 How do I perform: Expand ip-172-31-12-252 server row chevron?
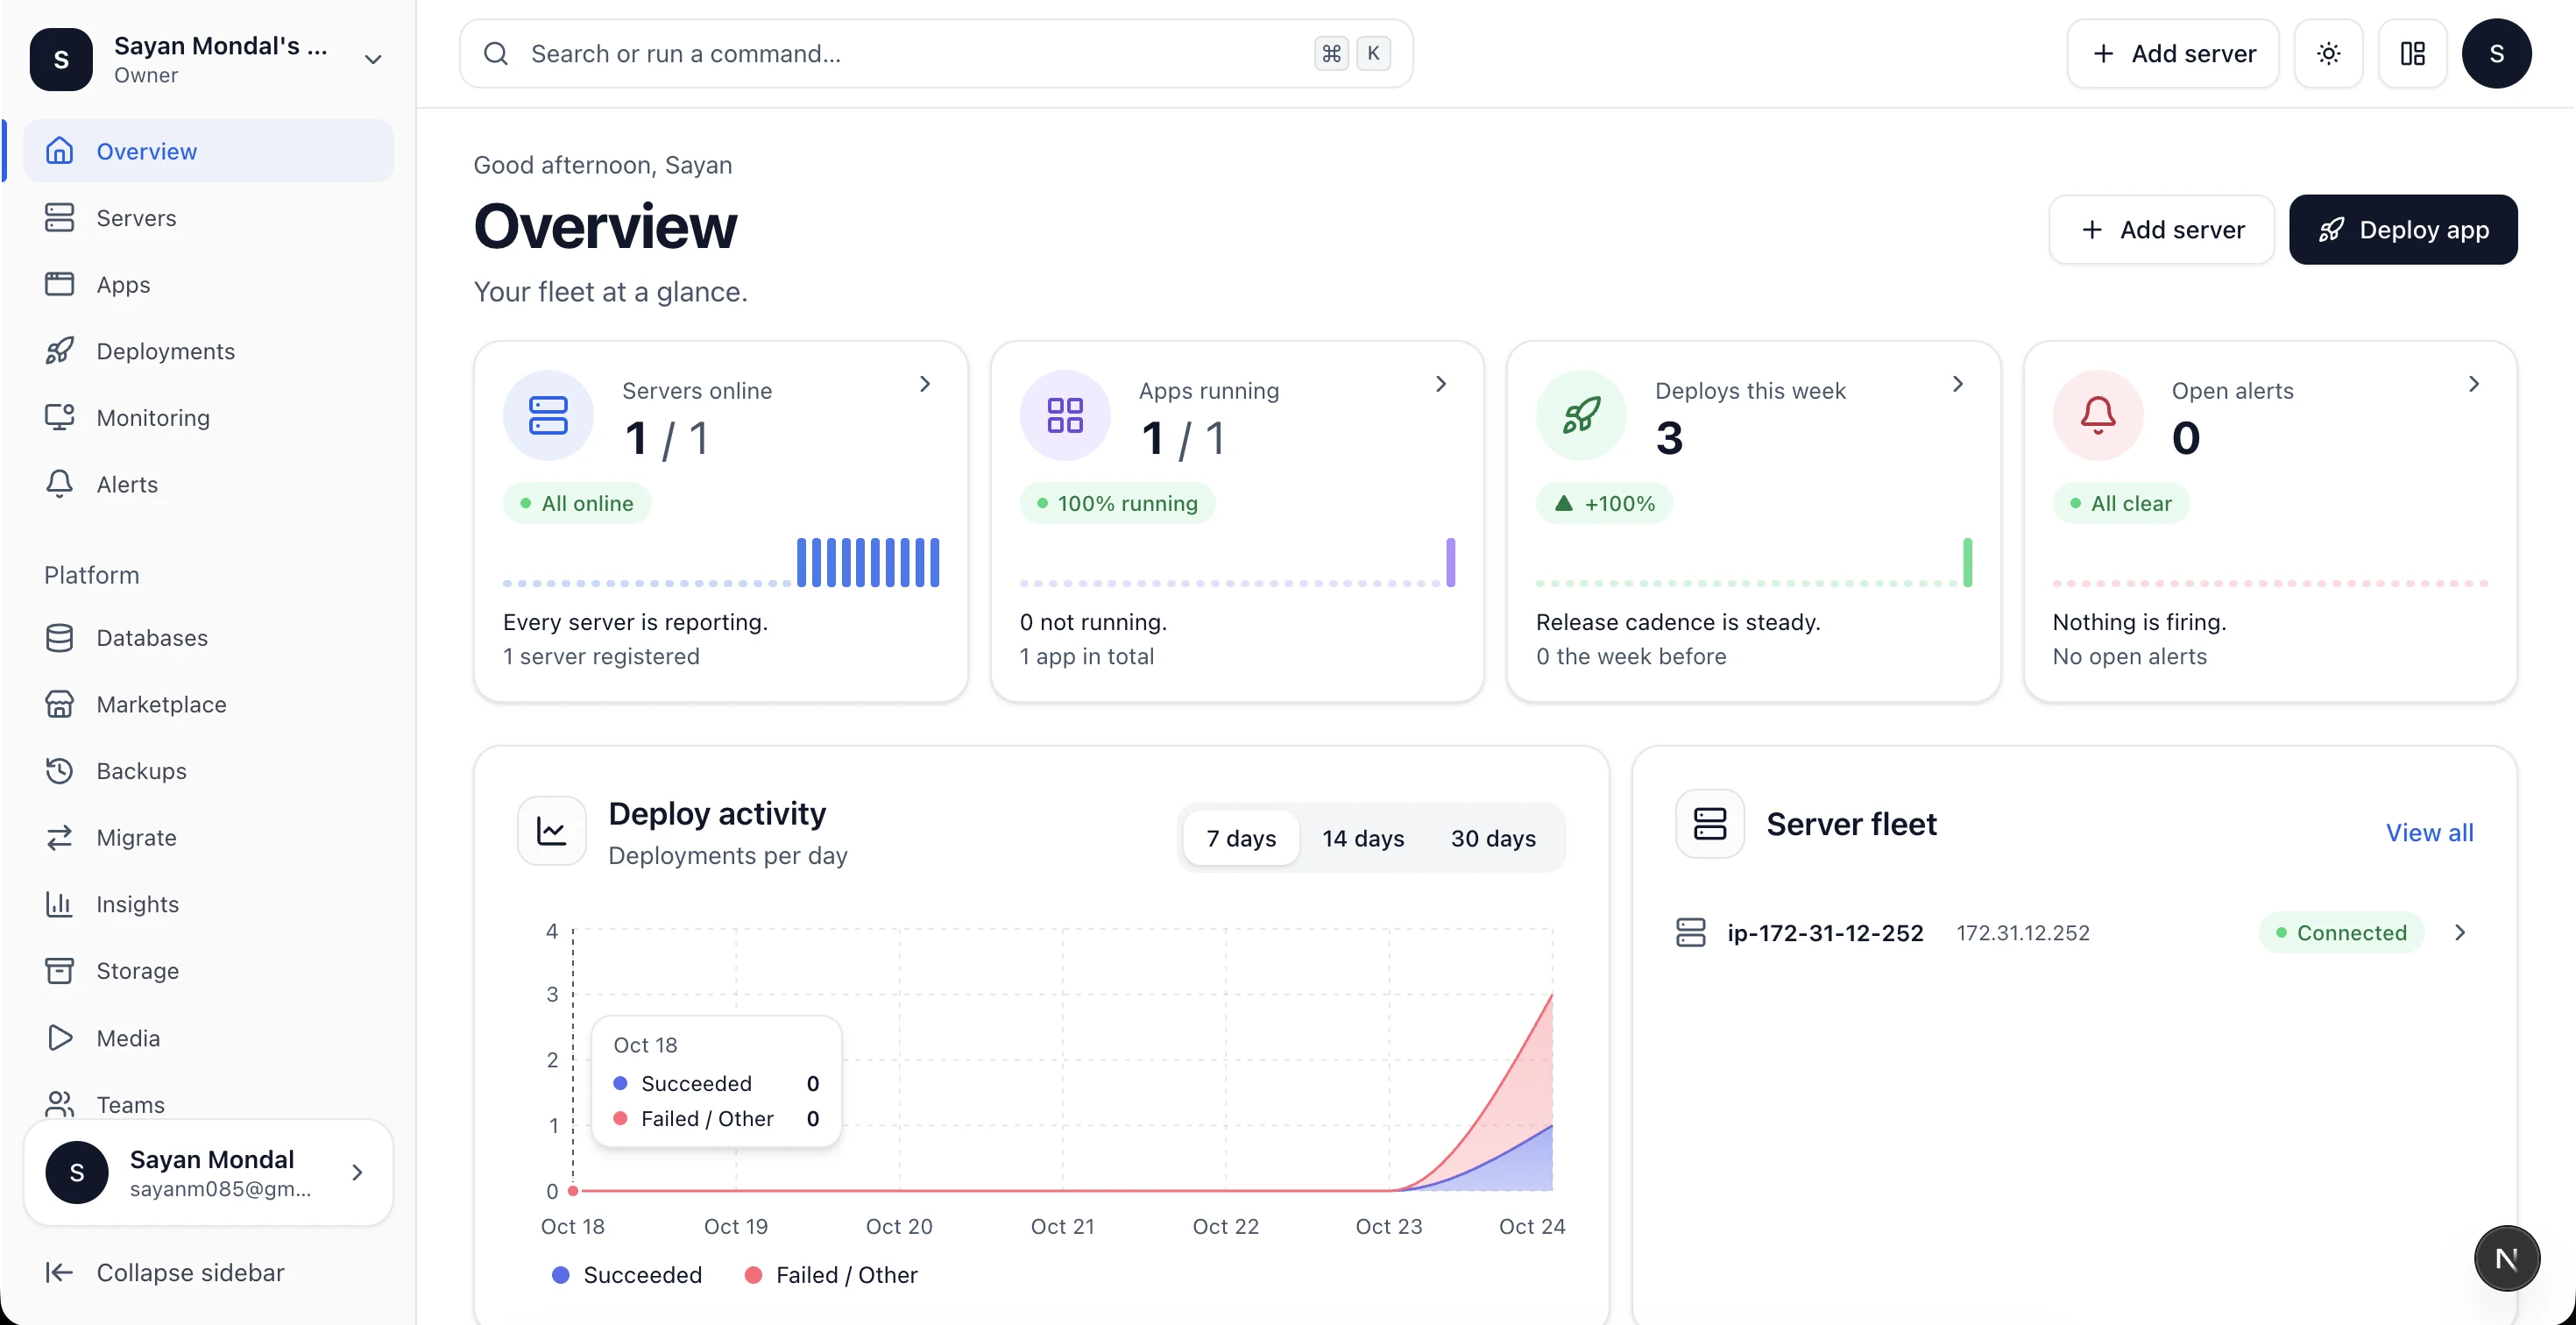(2460, 933)
